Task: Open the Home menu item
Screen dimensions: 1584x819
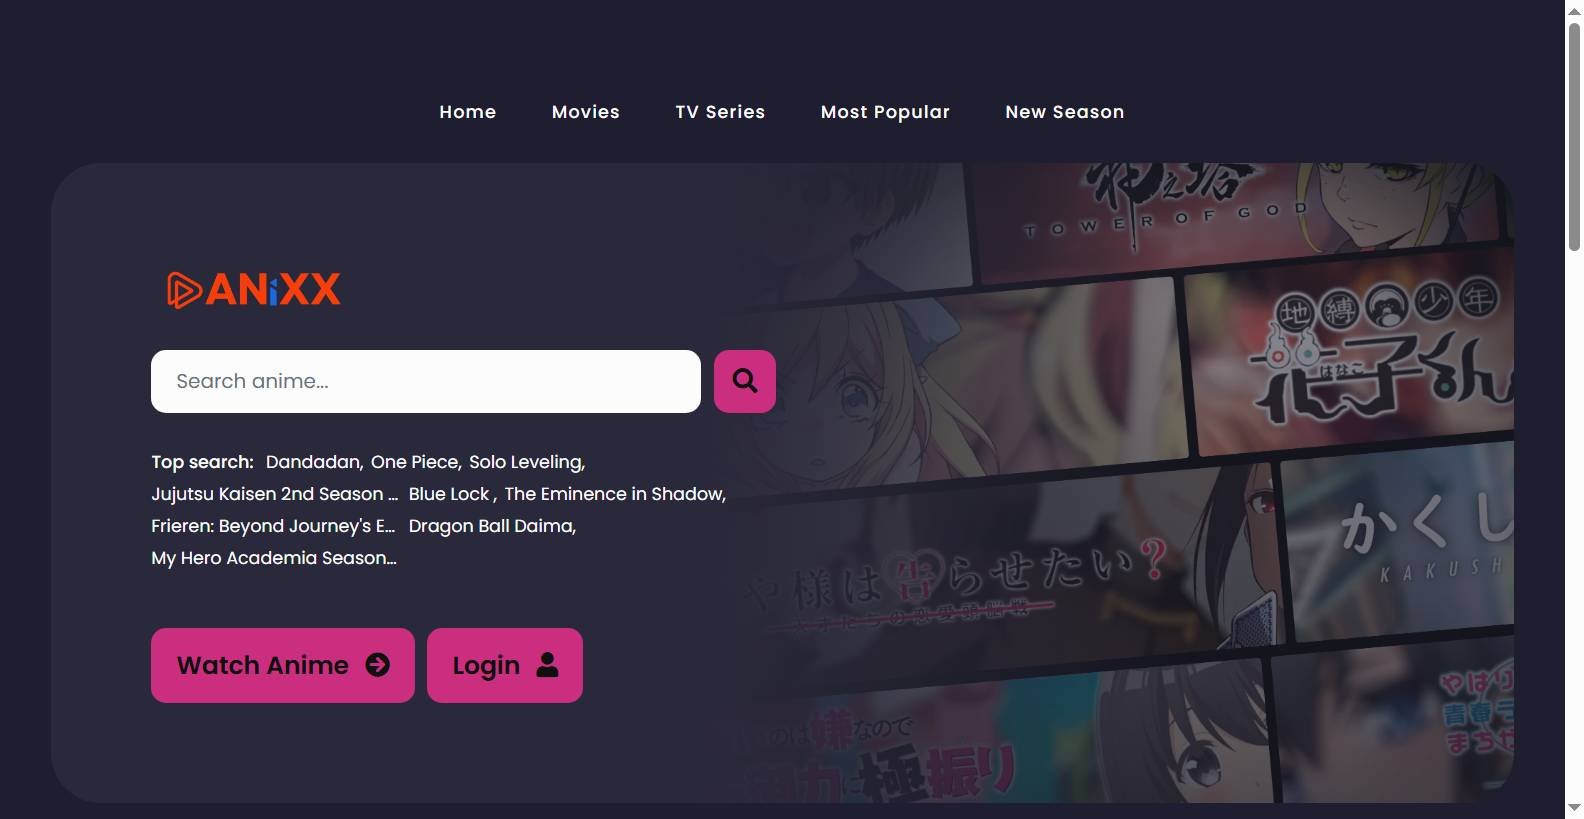Action: pyautogui.click(x=467, y=112)
